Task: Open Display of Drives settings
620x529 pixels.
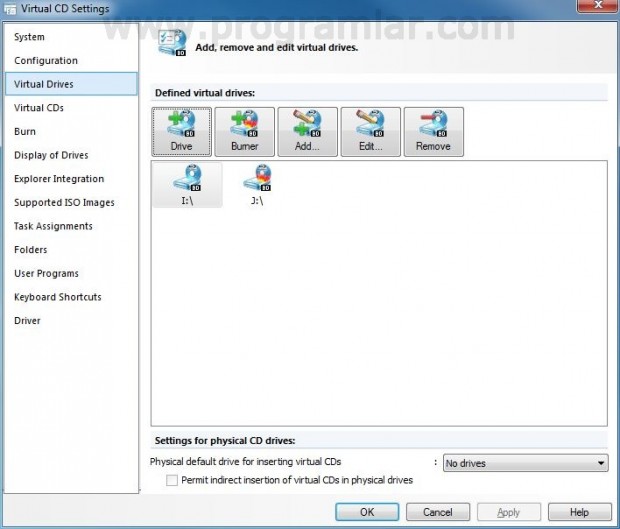Action: pos(71,155)
